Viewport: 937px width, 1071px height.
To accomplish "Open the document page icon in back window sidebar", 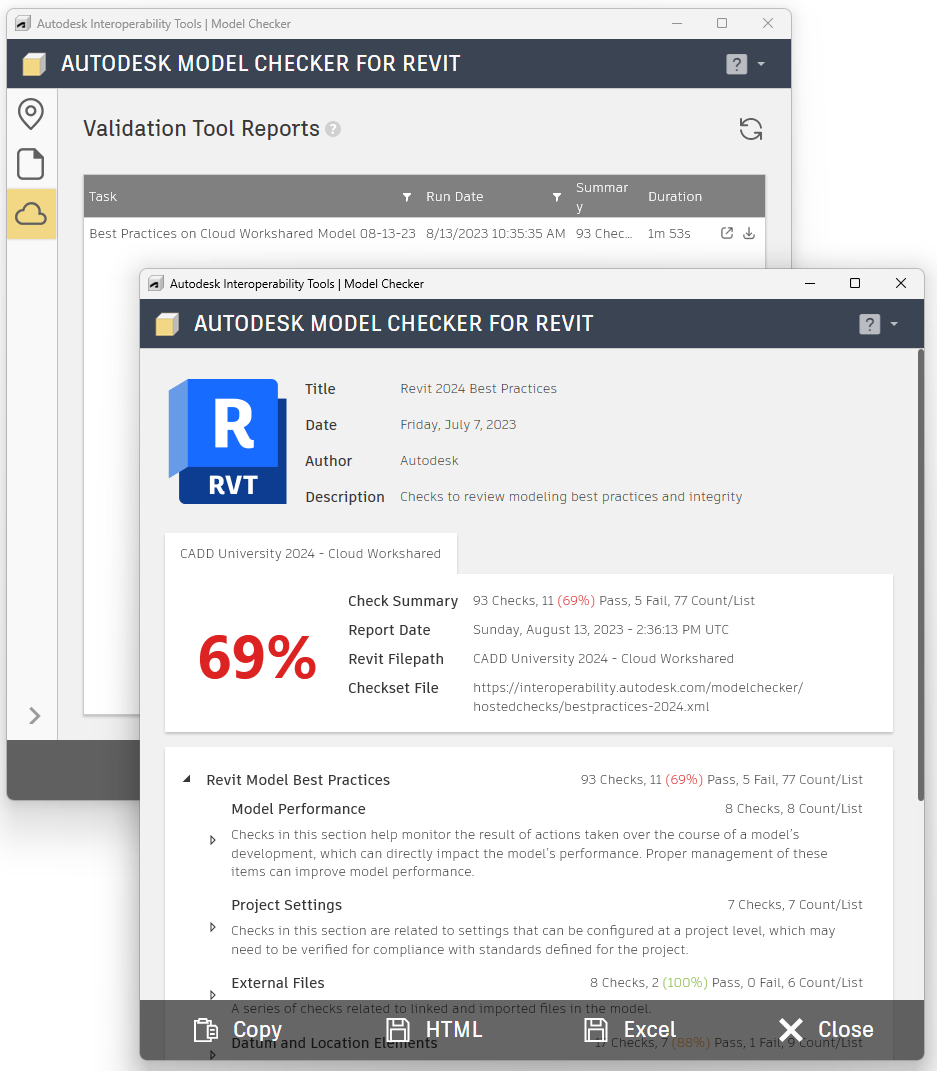I will pos(31,164).
